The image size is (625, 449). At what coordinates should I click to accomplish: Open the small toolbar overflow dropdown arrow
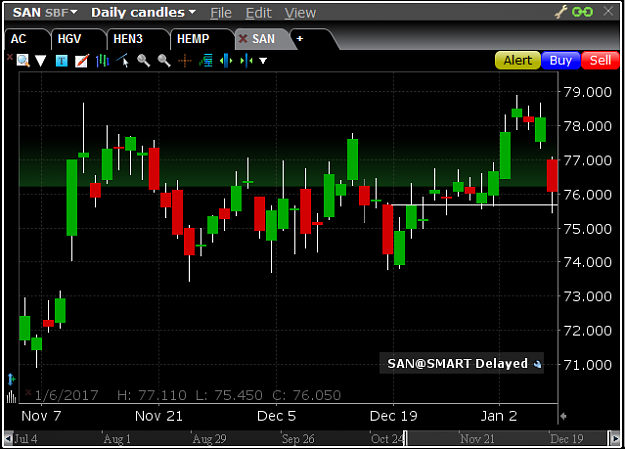(x=263, y=61)
